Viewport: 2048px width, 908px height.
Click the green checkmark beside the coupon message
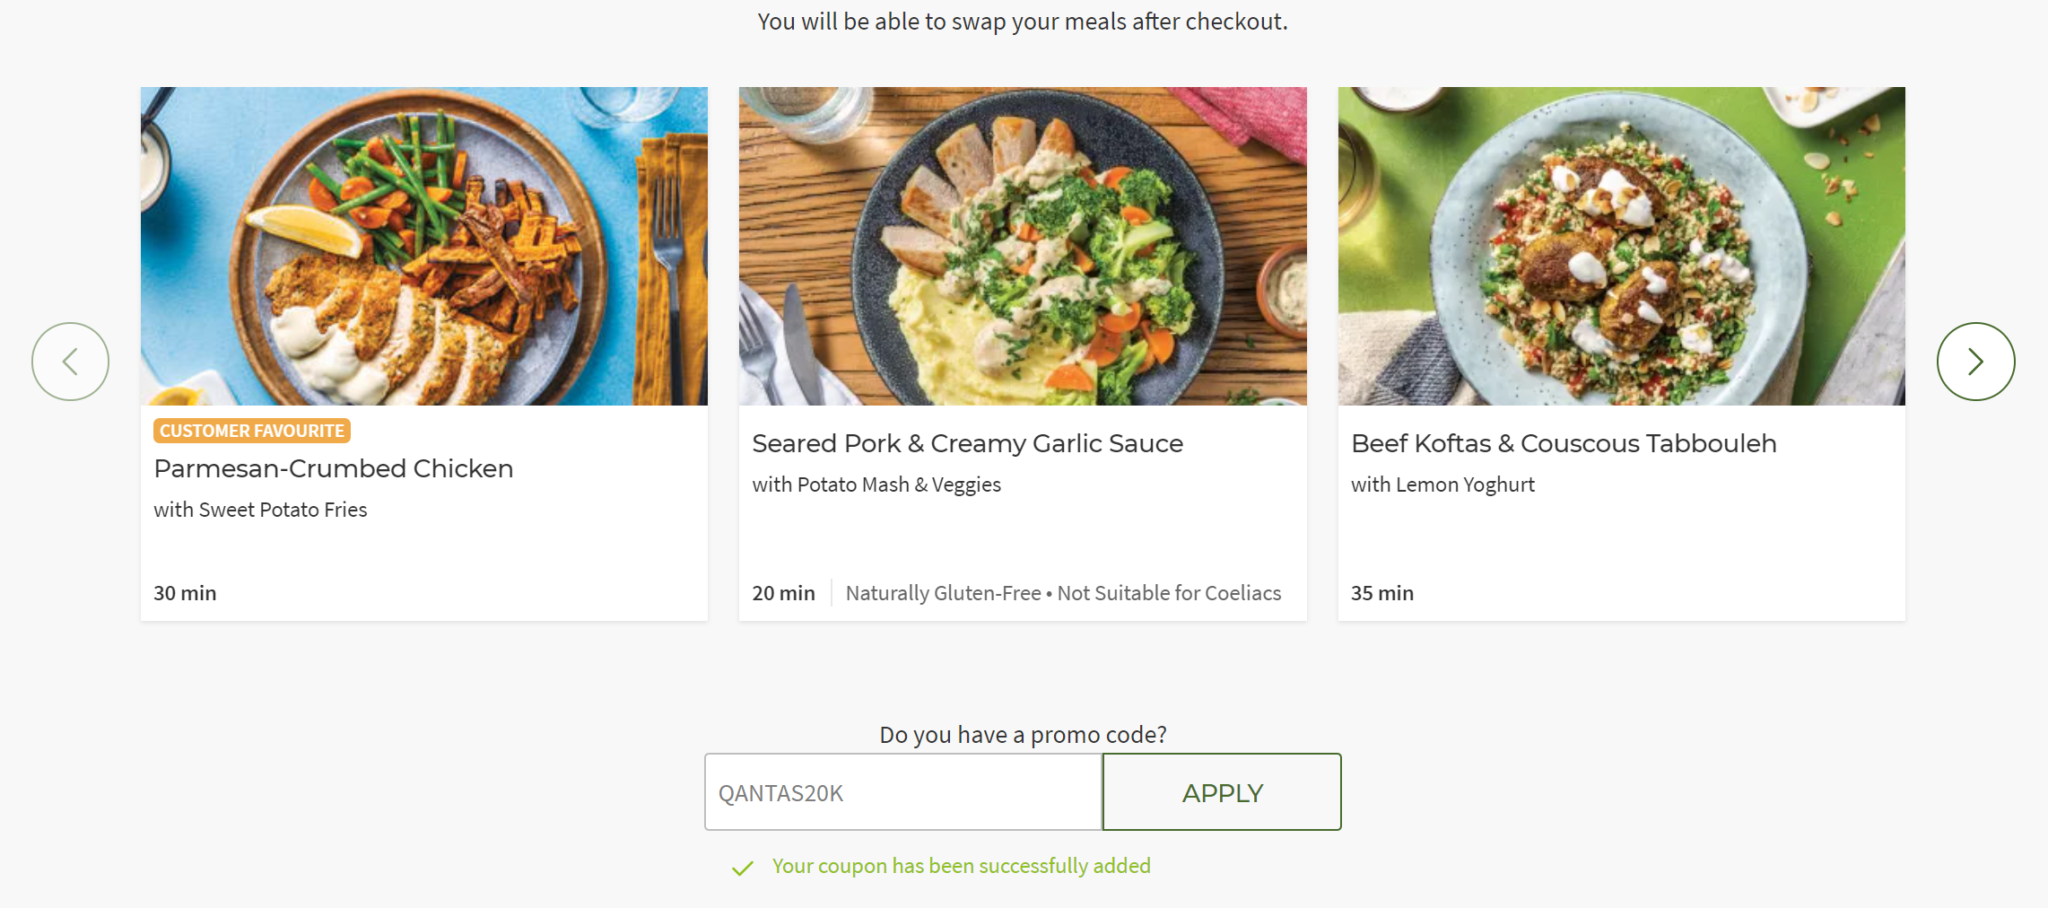(741, 868)
